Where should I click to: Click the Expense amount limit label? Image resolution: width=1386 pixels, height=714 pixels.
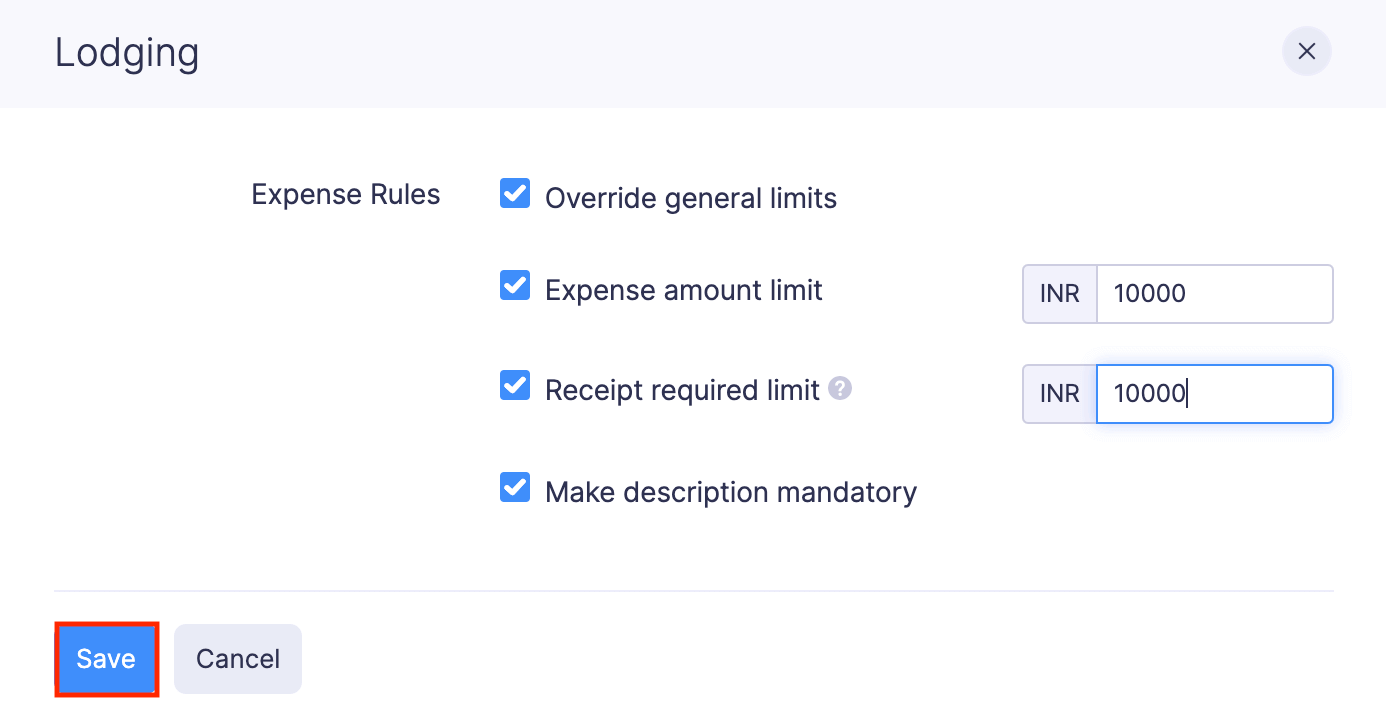point(683,289)
